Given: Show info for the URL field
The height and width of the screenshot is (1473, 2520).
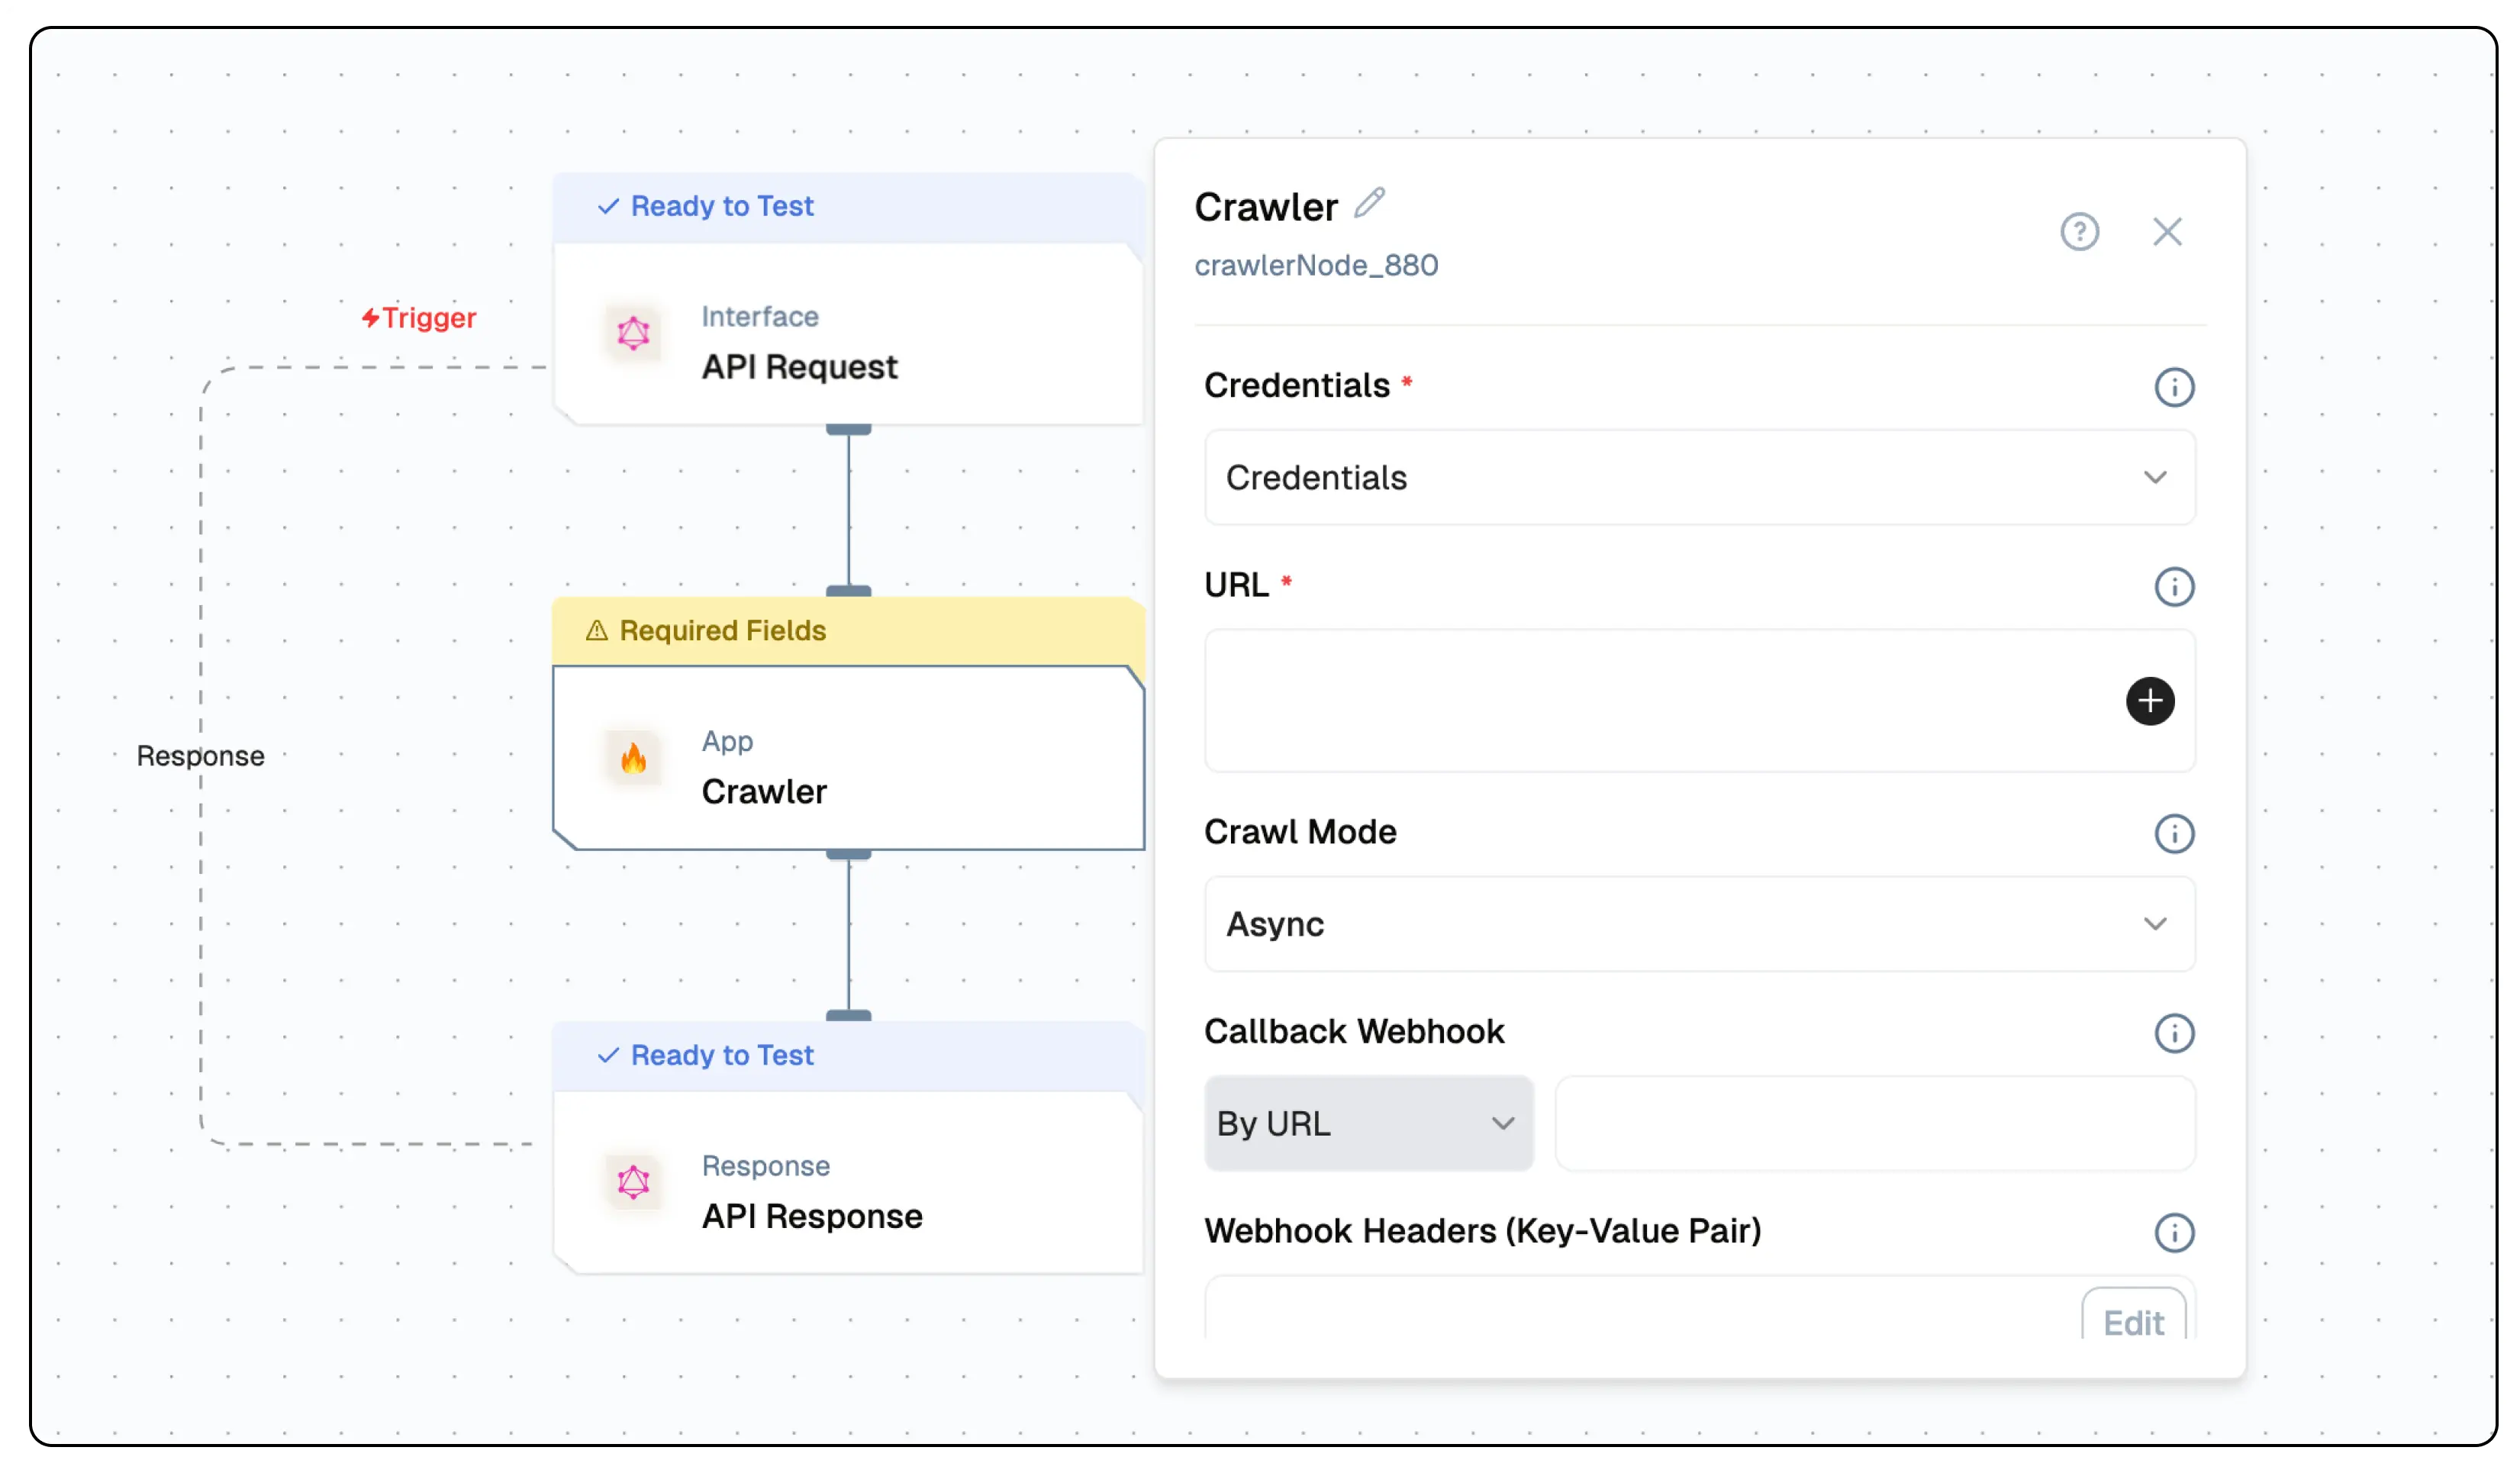Looking at the screenshot, I should [2174, 587].
